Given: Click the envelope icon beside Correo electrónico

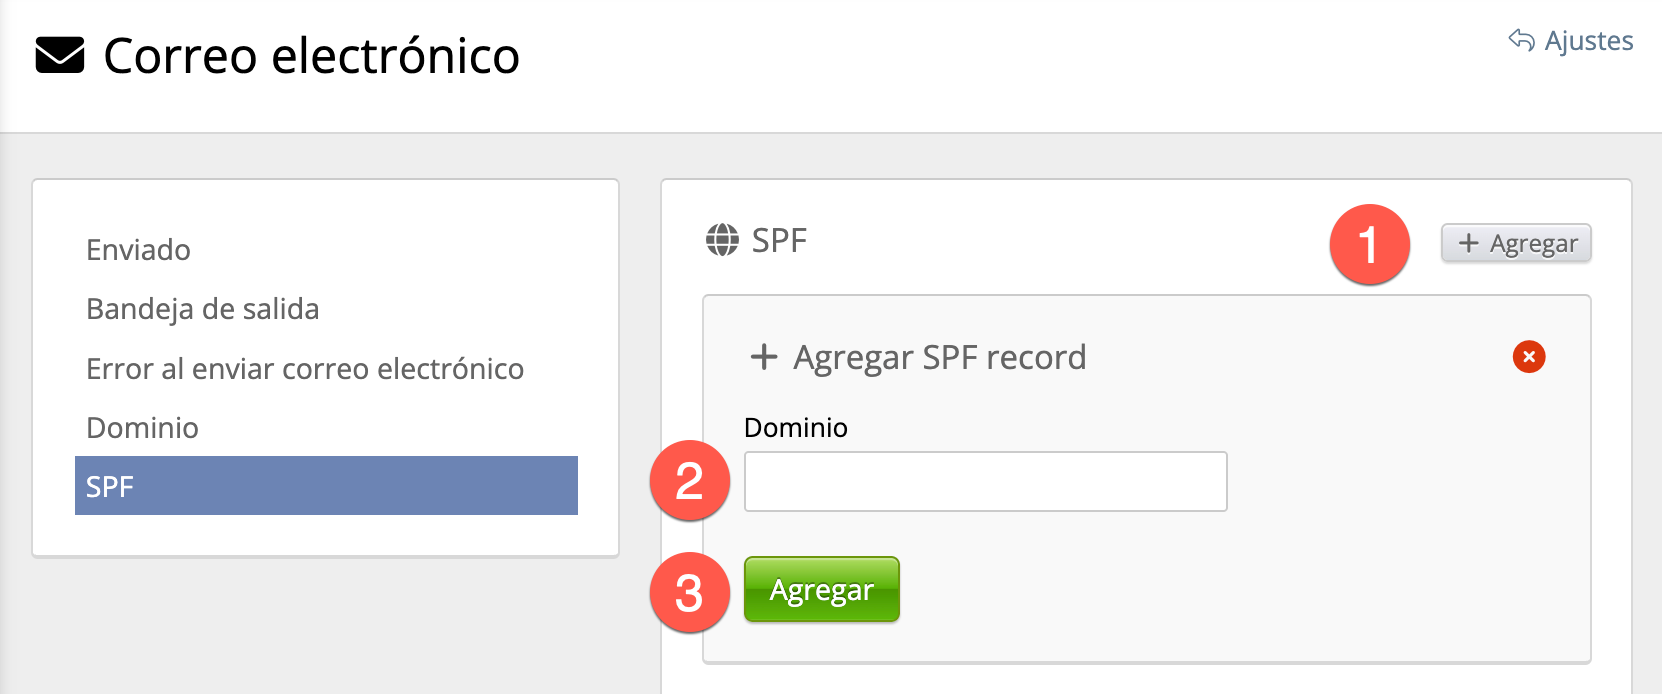Looking at the screenshot, I should point(60,56).
